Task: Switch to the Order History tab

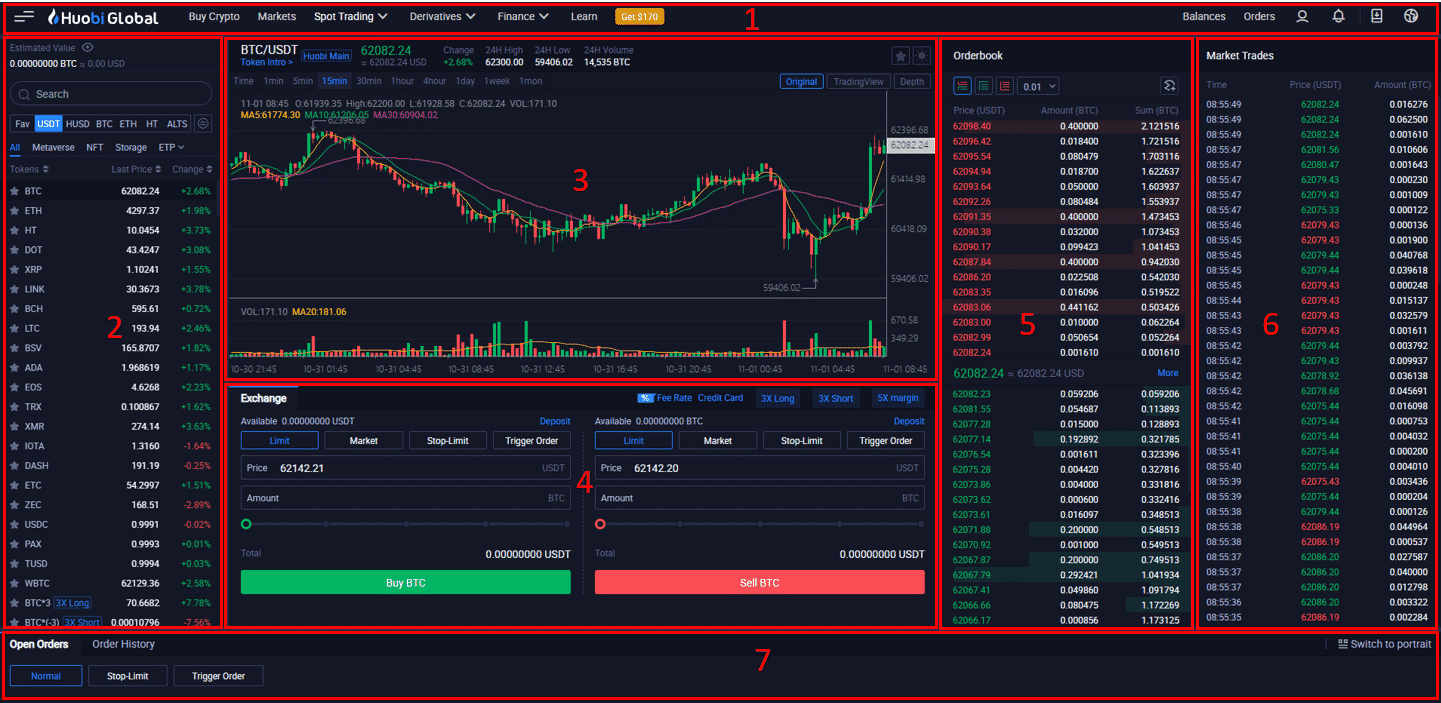Action: coord(123,644)
